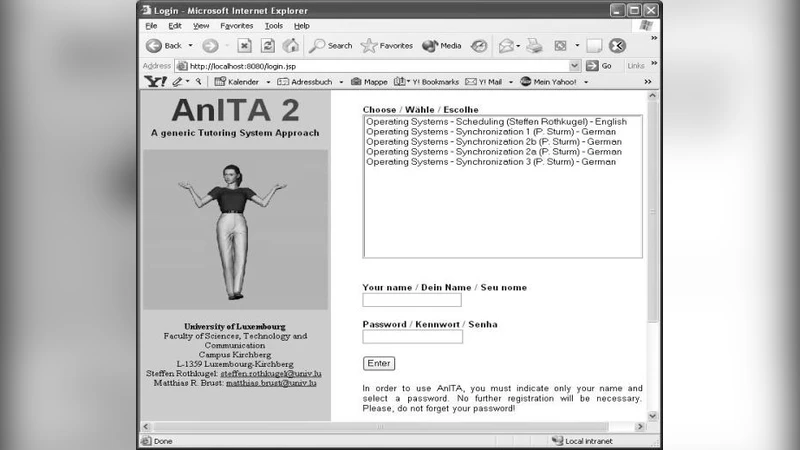Click the vertical scrollbar down arrow

tap(653, 416)
